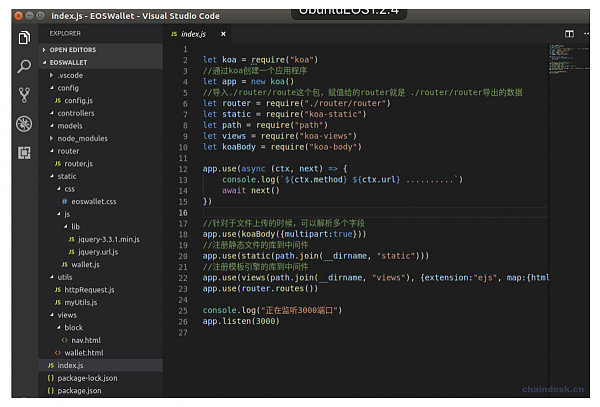The image size is (600, 407).
Task: Open the Explorer view in activity bar
Action: (24, 37)
